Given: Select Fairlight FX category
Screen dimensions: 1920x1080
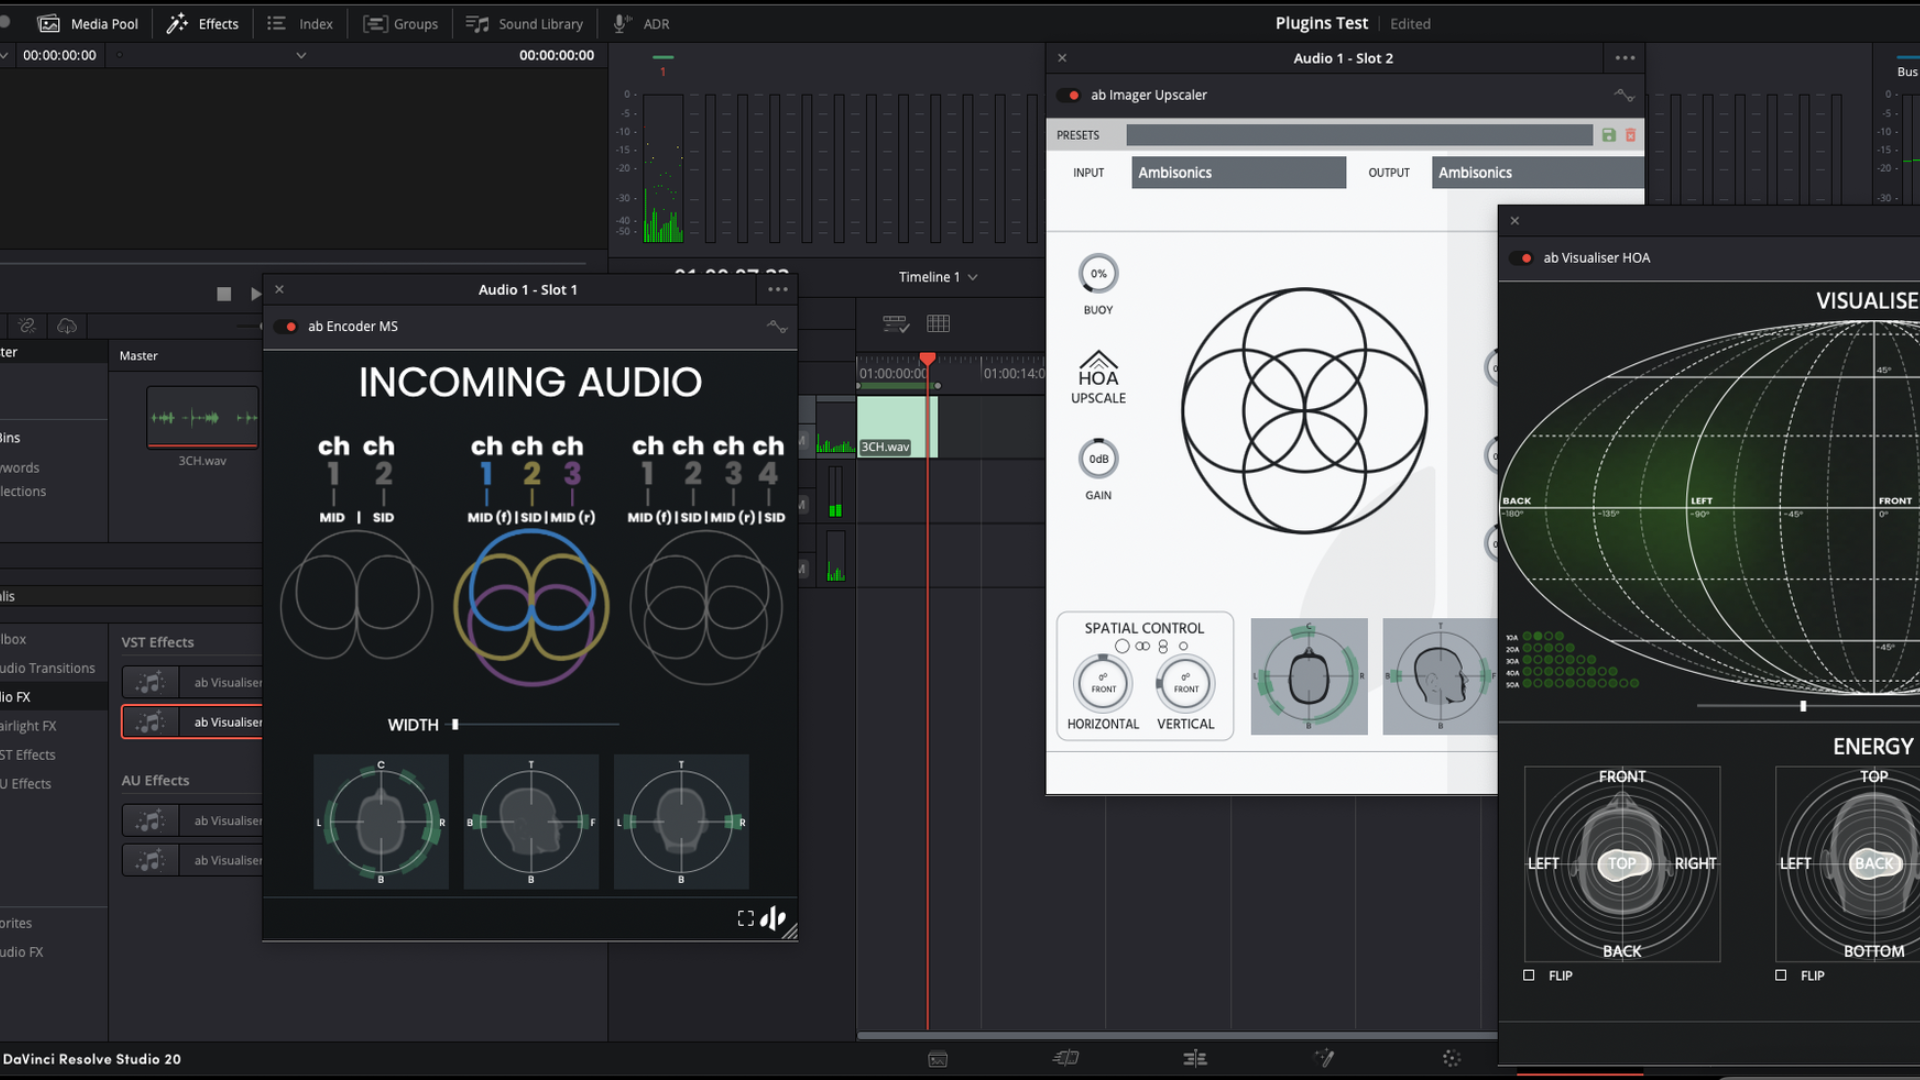Looking at the screenshot, I should (x=30, y=726).
